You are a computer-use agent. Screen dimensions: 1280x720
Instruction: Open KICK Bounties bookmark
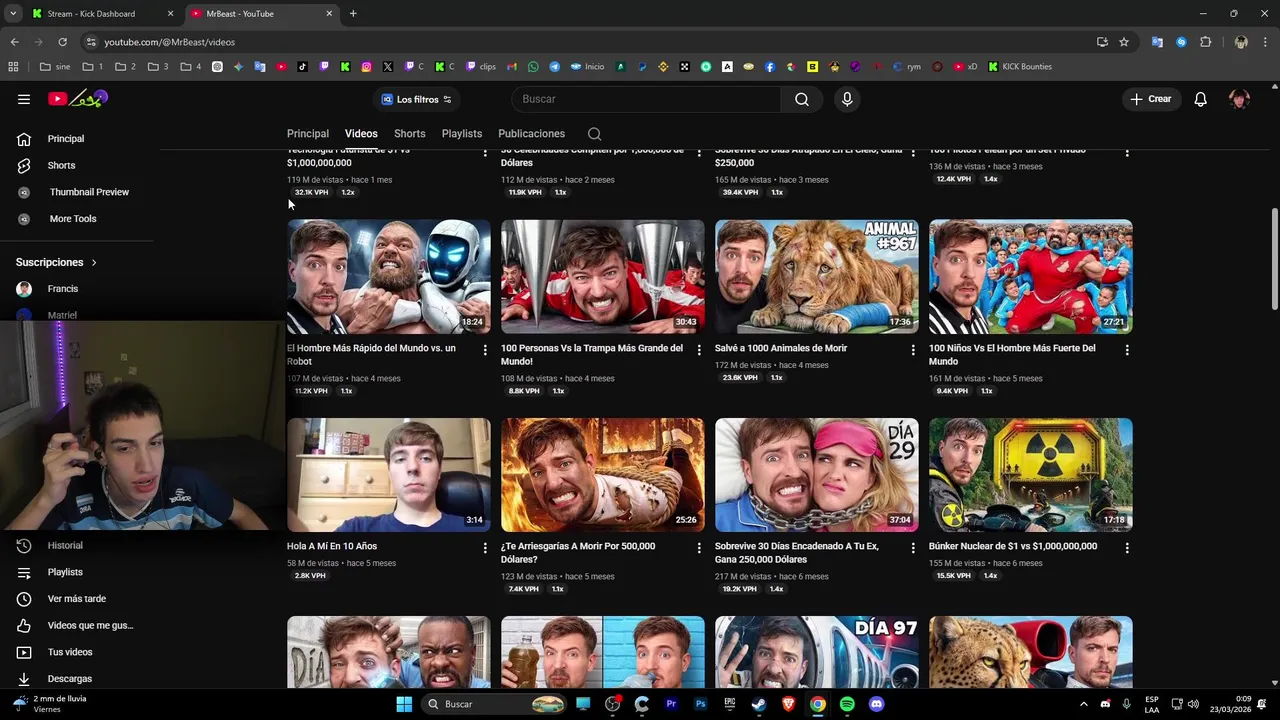click(1020, 67)
